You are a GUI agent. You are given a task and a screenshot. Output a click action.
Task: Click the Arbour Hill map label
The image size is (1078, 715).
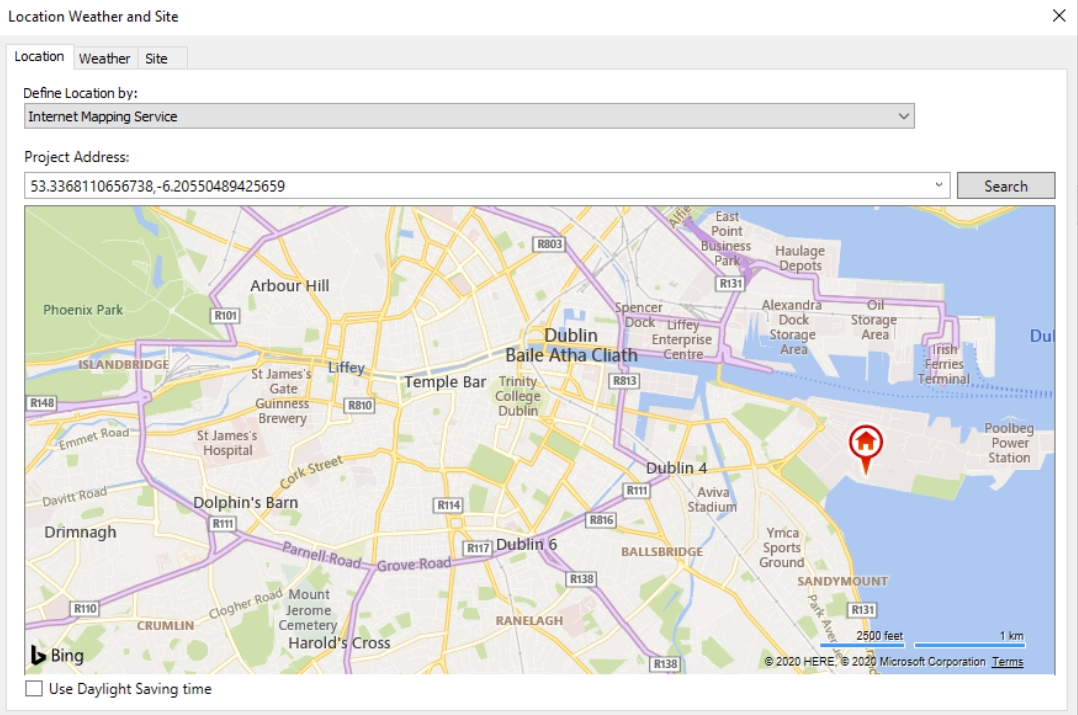coord(289,286)
